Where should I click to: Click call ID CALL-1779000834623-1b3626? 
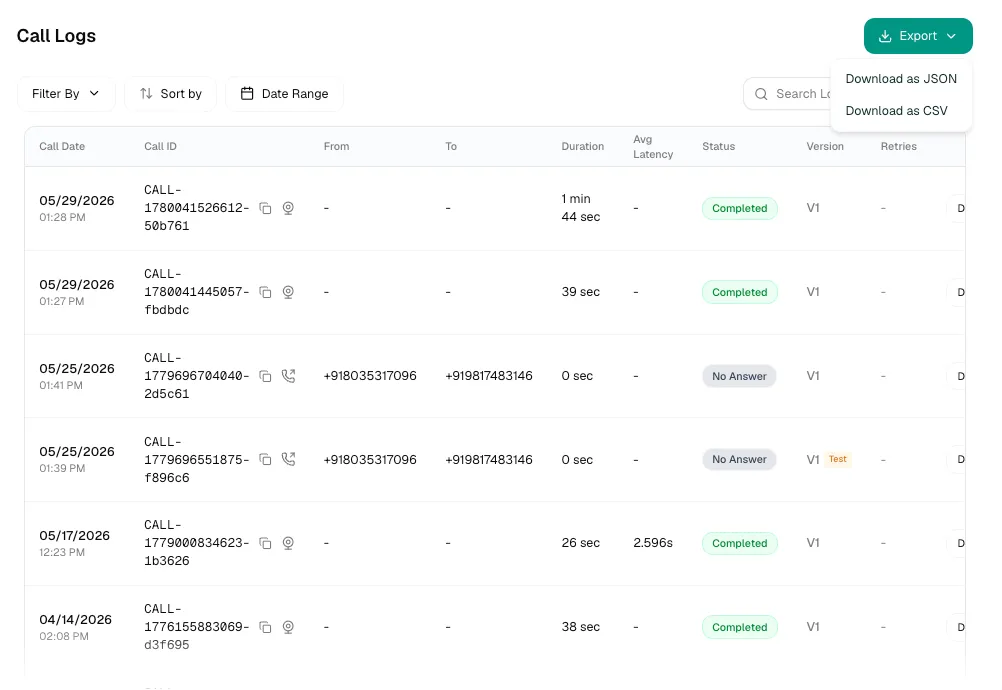pos(196,543)
